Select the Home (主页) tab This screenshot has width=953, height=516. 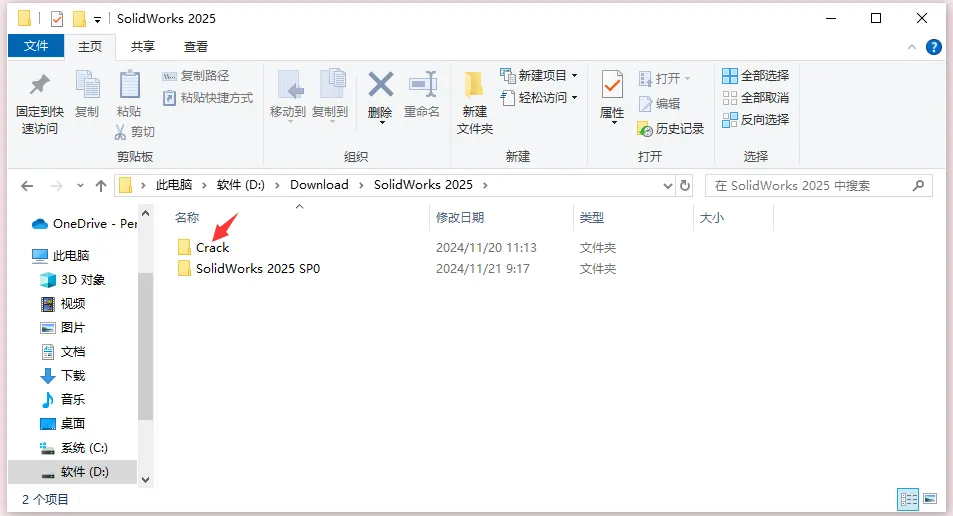point(90,46)
